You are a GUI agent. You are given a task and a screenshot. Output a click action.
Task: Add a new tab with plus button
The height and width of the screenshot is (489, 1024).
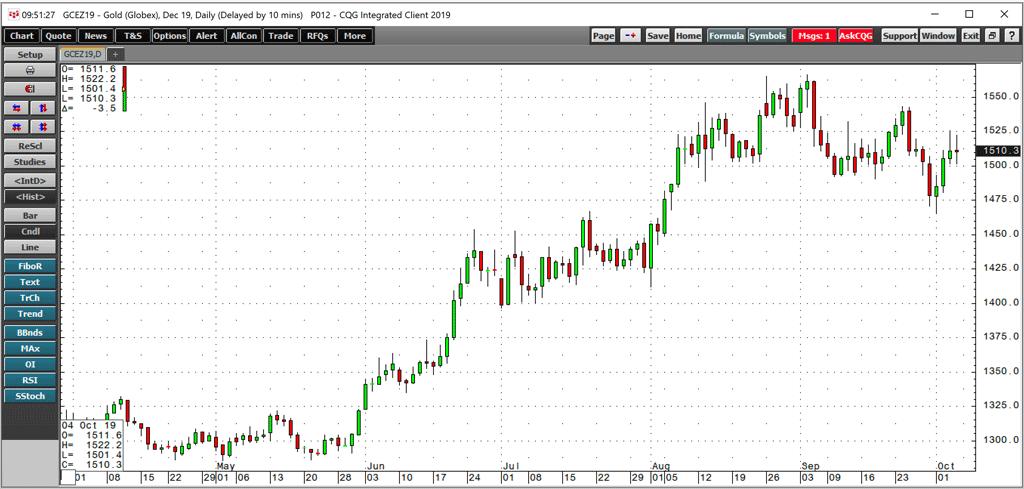[x=115, y=53]
